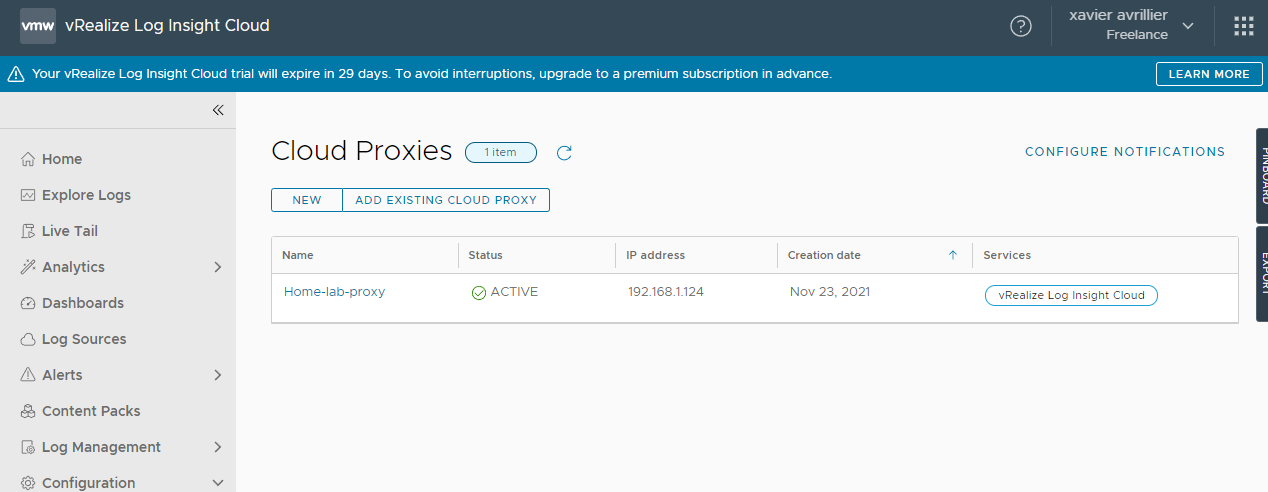Viewport: 1268px width, 492px height.
Task: Click the Configuration gear icon
Action: click(28, 483)
